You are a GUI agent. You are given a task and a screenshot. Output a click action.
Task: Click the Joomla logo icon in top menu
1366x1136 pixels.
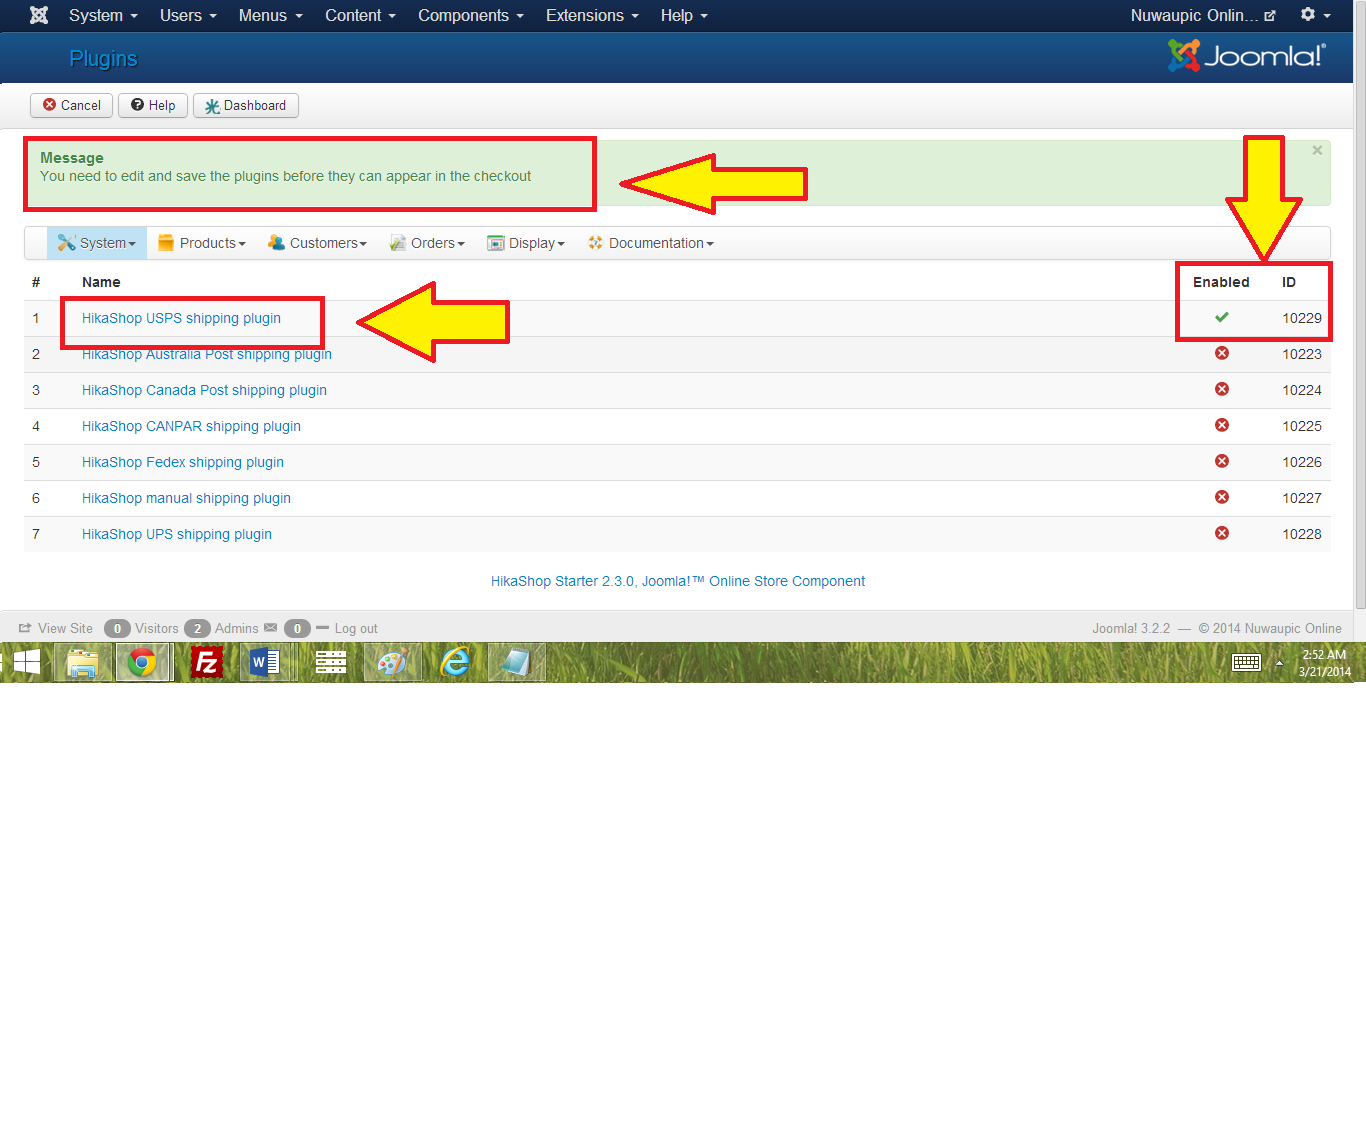pos(39,15)
